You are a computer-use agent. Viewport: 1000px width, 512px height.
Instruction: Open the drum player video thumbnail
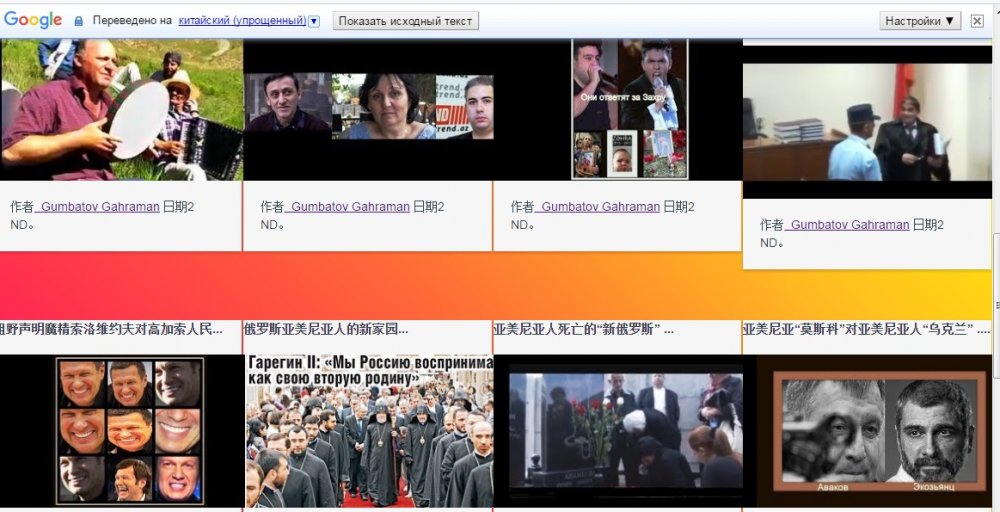coord(121,109)
